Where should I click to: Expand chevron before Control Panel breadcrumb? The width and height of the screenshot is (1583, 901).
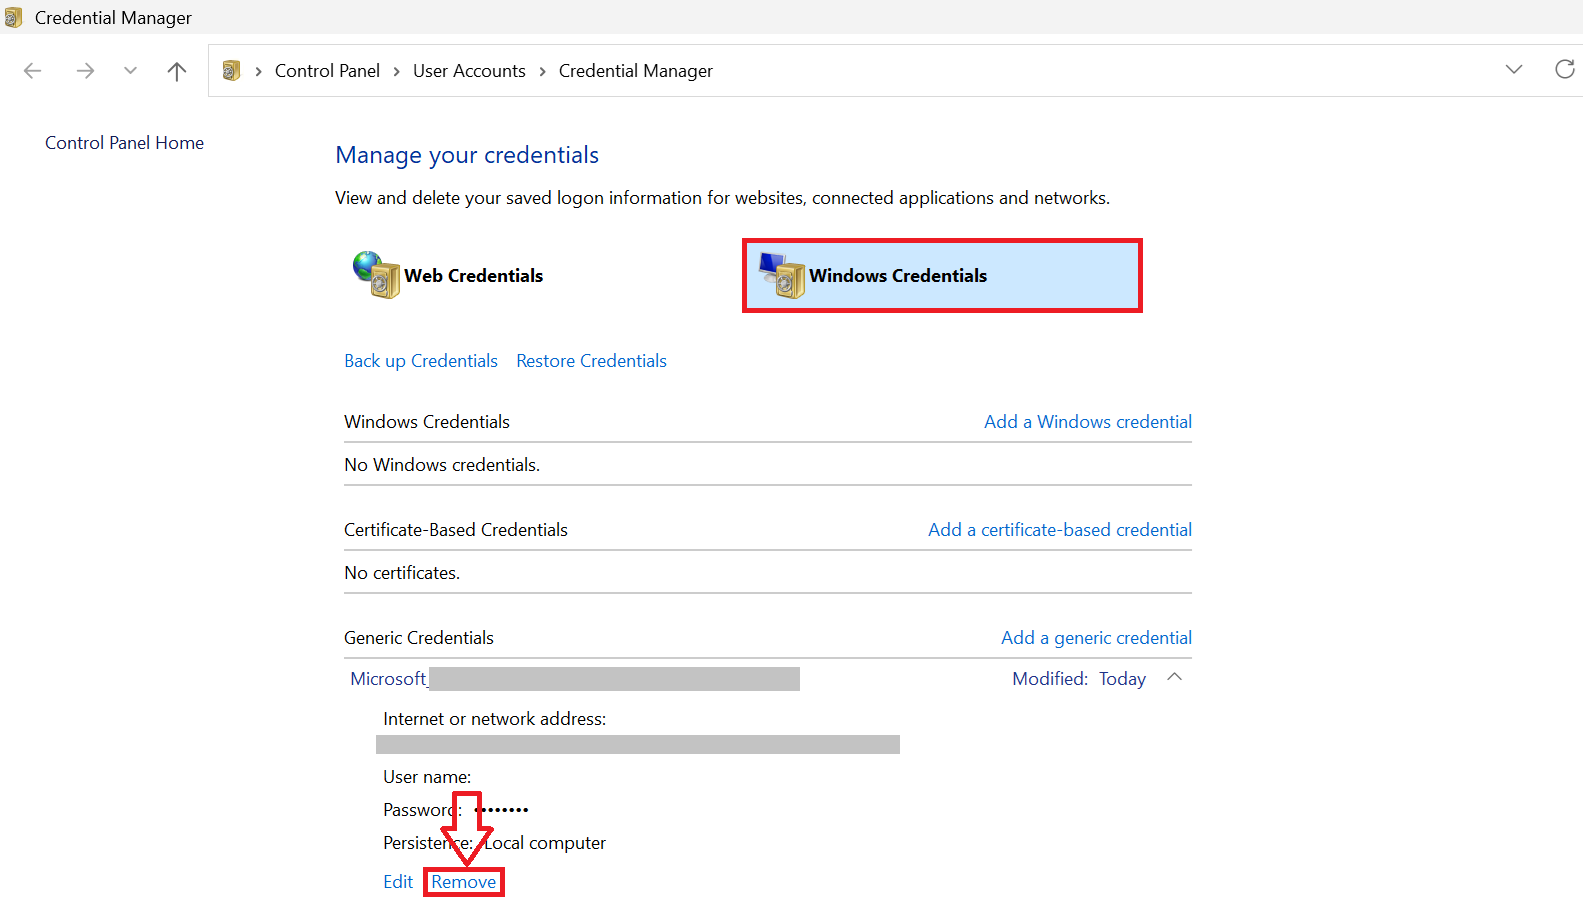(258, 71)
